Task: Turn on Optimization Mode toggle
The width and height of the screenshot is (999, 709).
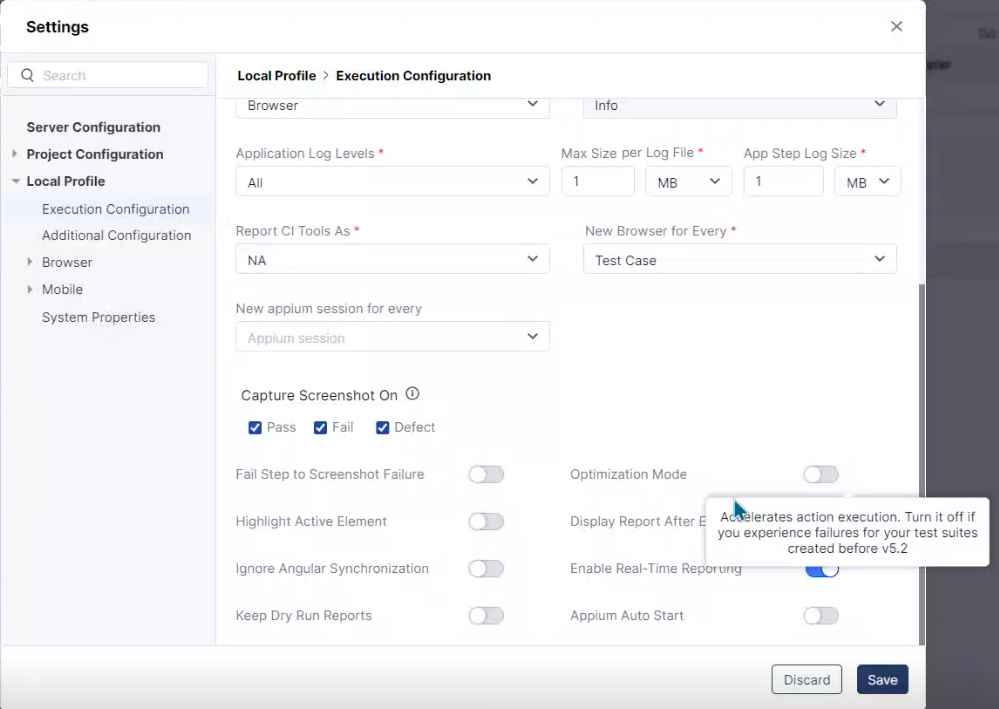Action: pyautogui.click(x=820, y=474)
